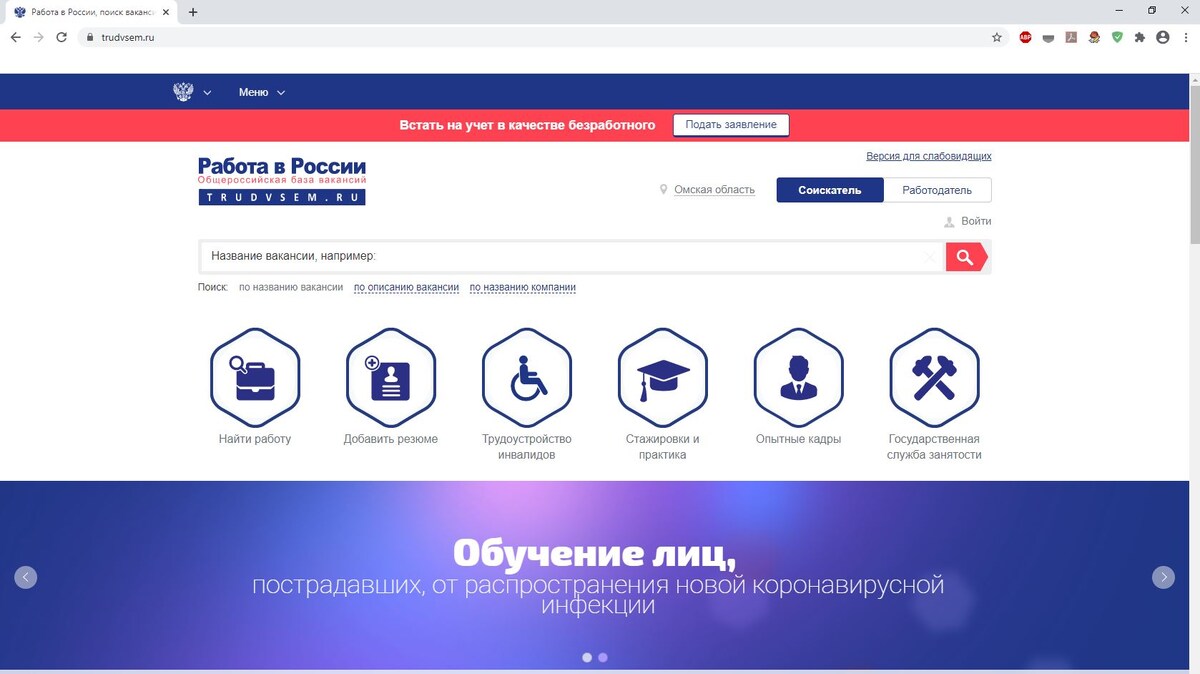The image size is (1200, 674).
Task: Bookmark the page with the star icon
Action: (x=997, y=37)
